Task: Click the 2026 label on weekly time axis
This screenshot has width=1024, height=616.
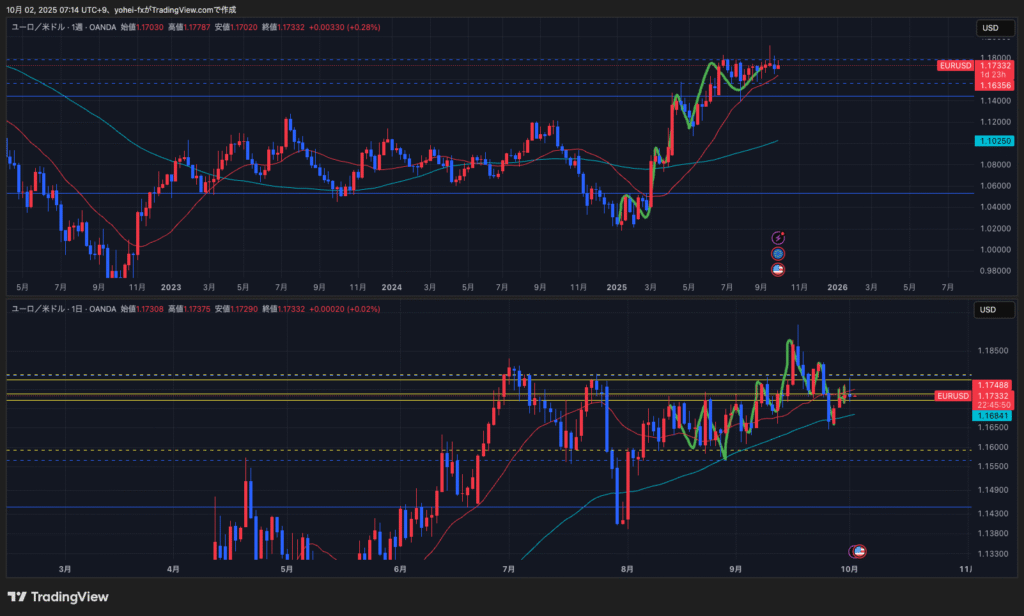Action: 838,287
